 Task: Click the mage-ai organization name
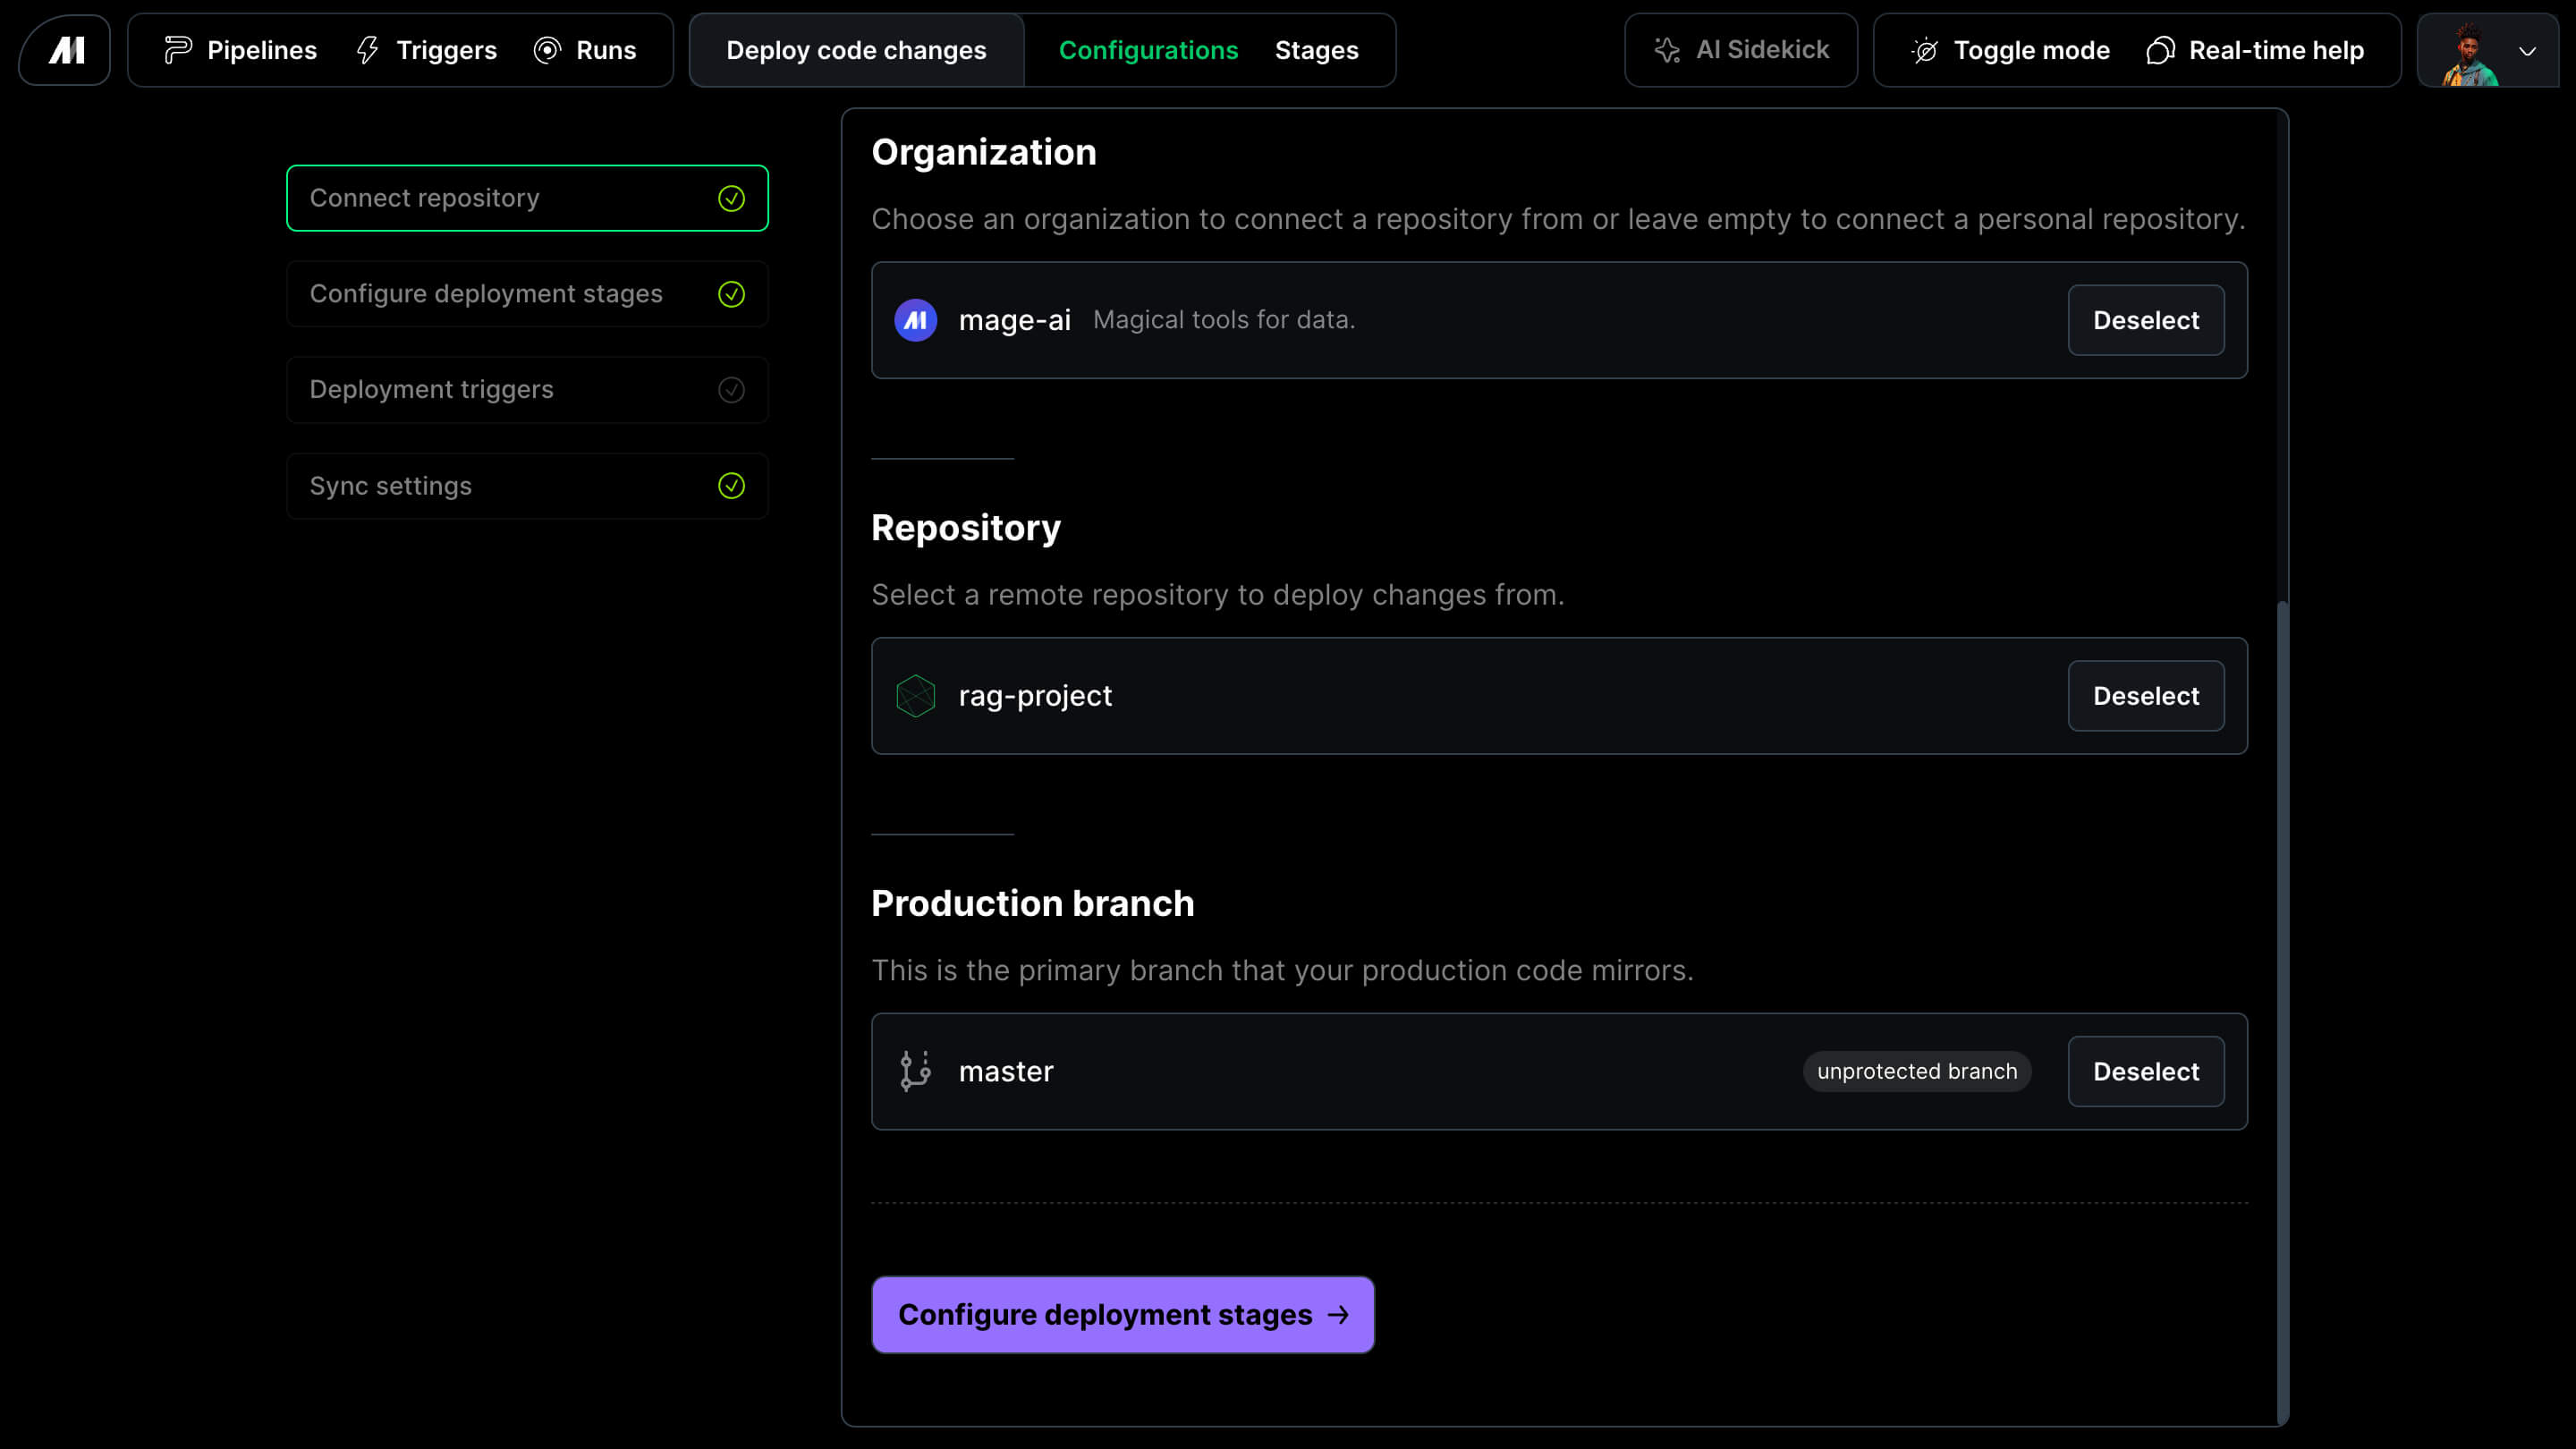point(1014,320)
